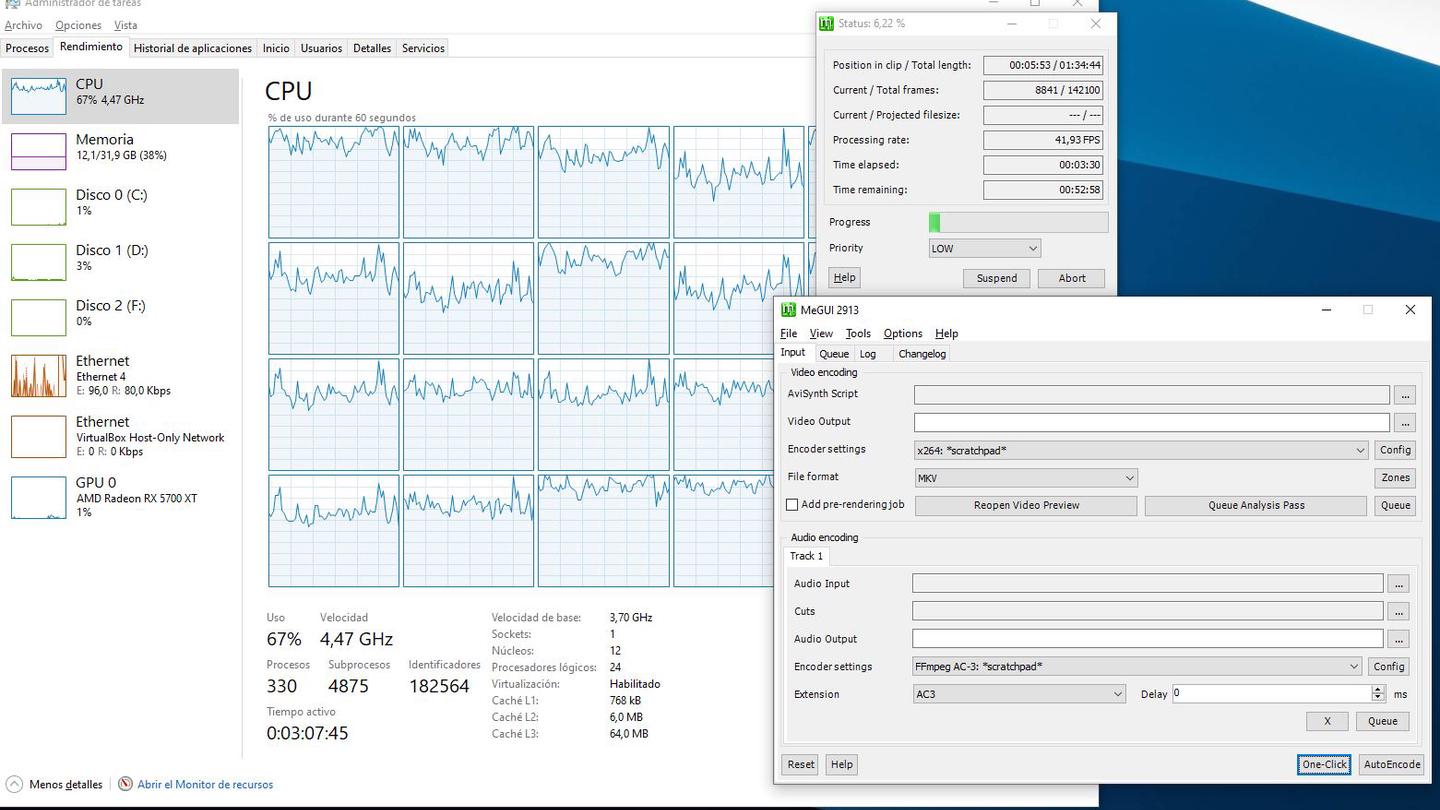Open the Ethernet 4 network graph
The image size is (1440, 810).
coord(38,376)
